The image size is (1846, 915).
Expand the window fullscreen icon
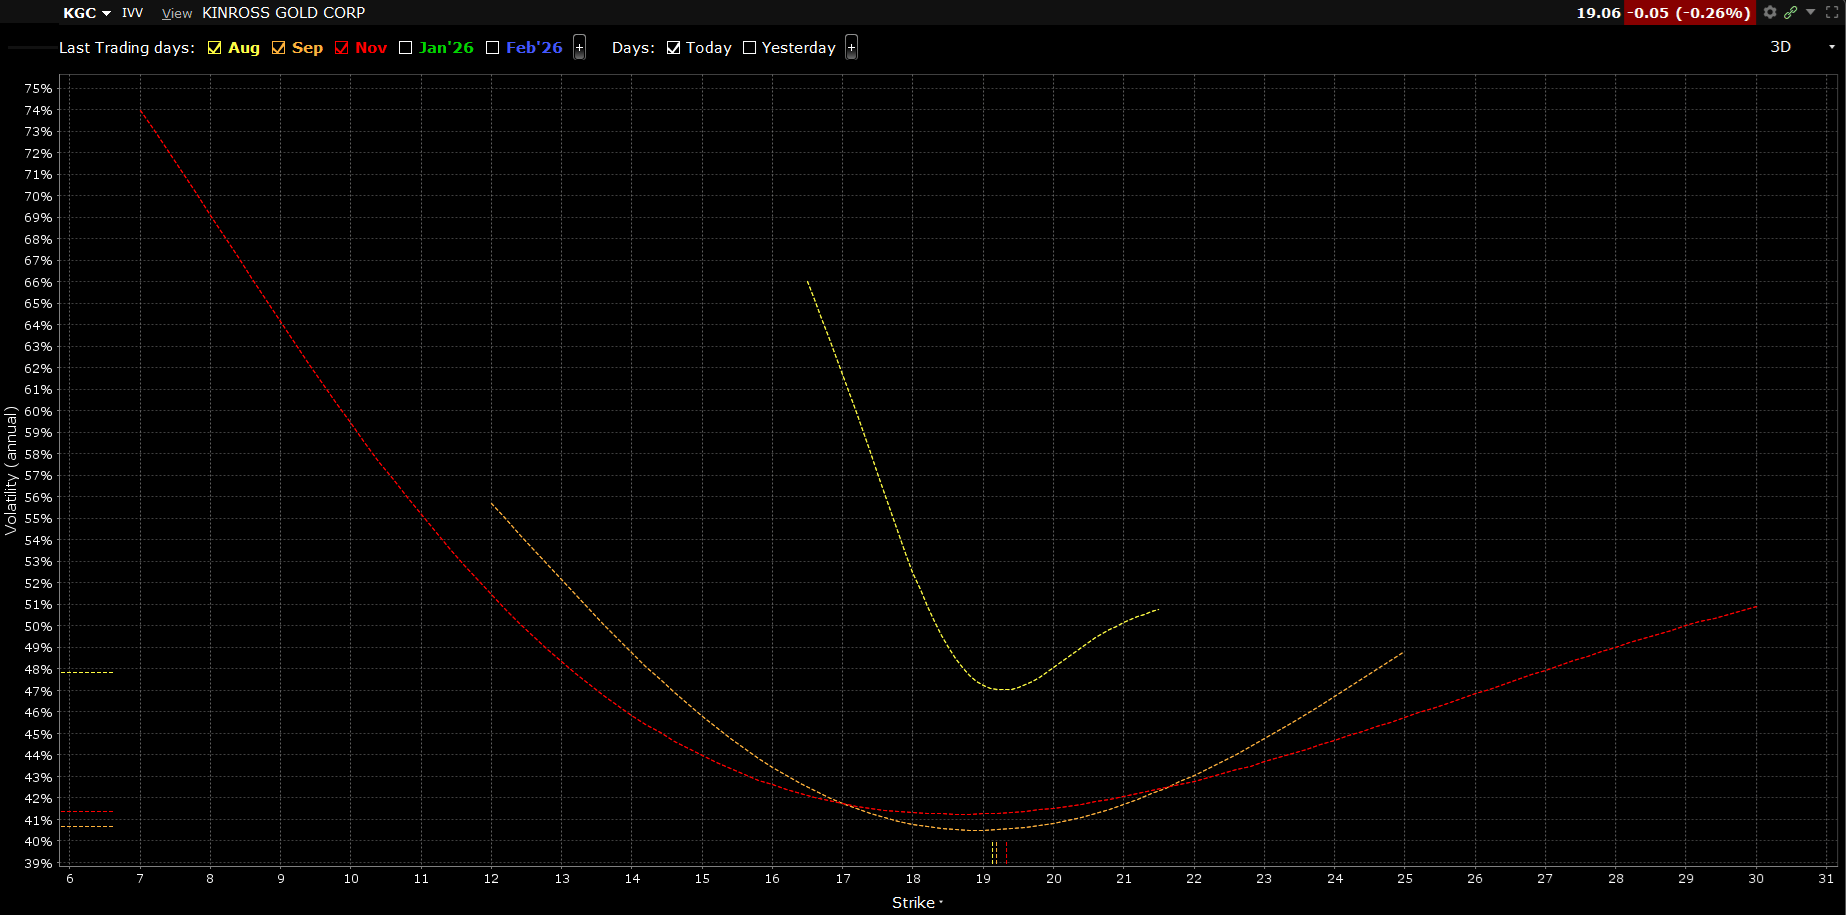point(1832,12)
